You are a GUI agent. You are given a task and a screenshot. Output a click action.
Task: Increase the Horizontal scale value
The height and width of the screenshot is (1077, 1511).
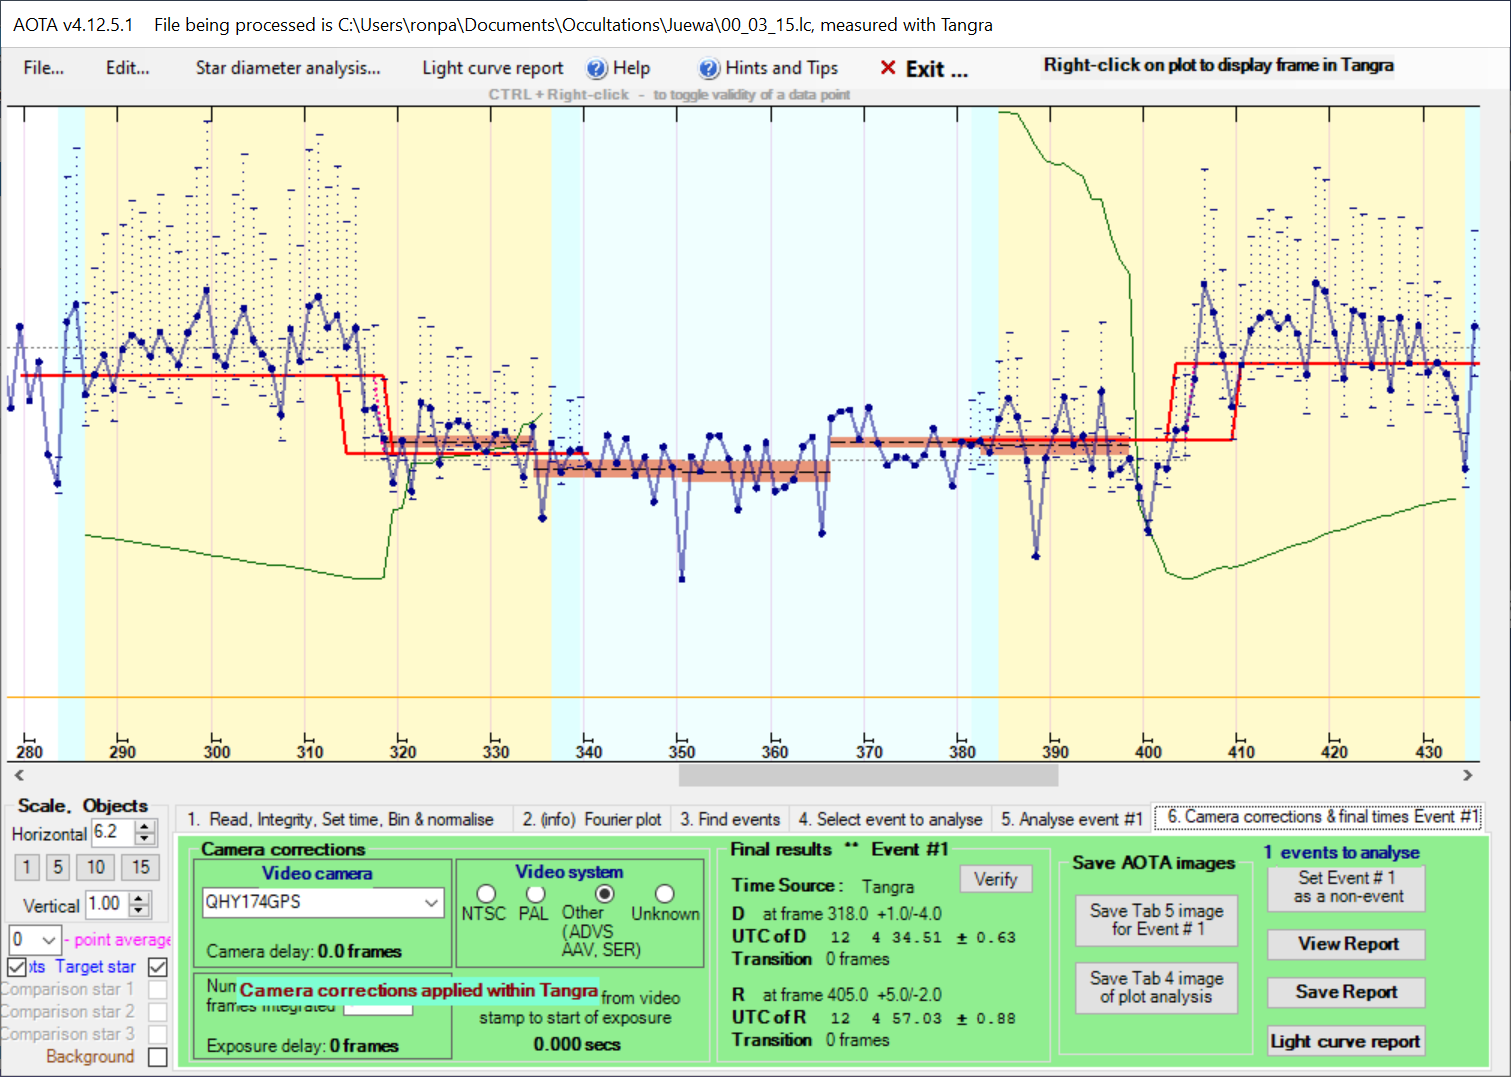146,826
